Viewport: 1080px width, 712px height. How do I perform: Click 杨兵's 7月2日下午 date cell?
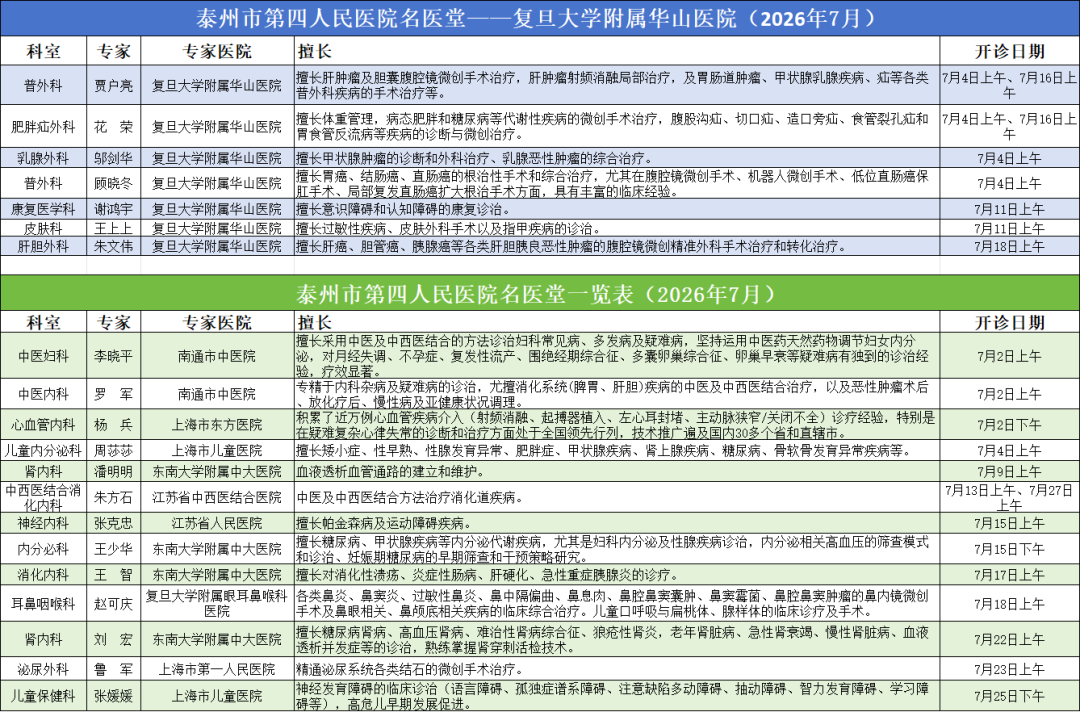[x=1009, y=425]
